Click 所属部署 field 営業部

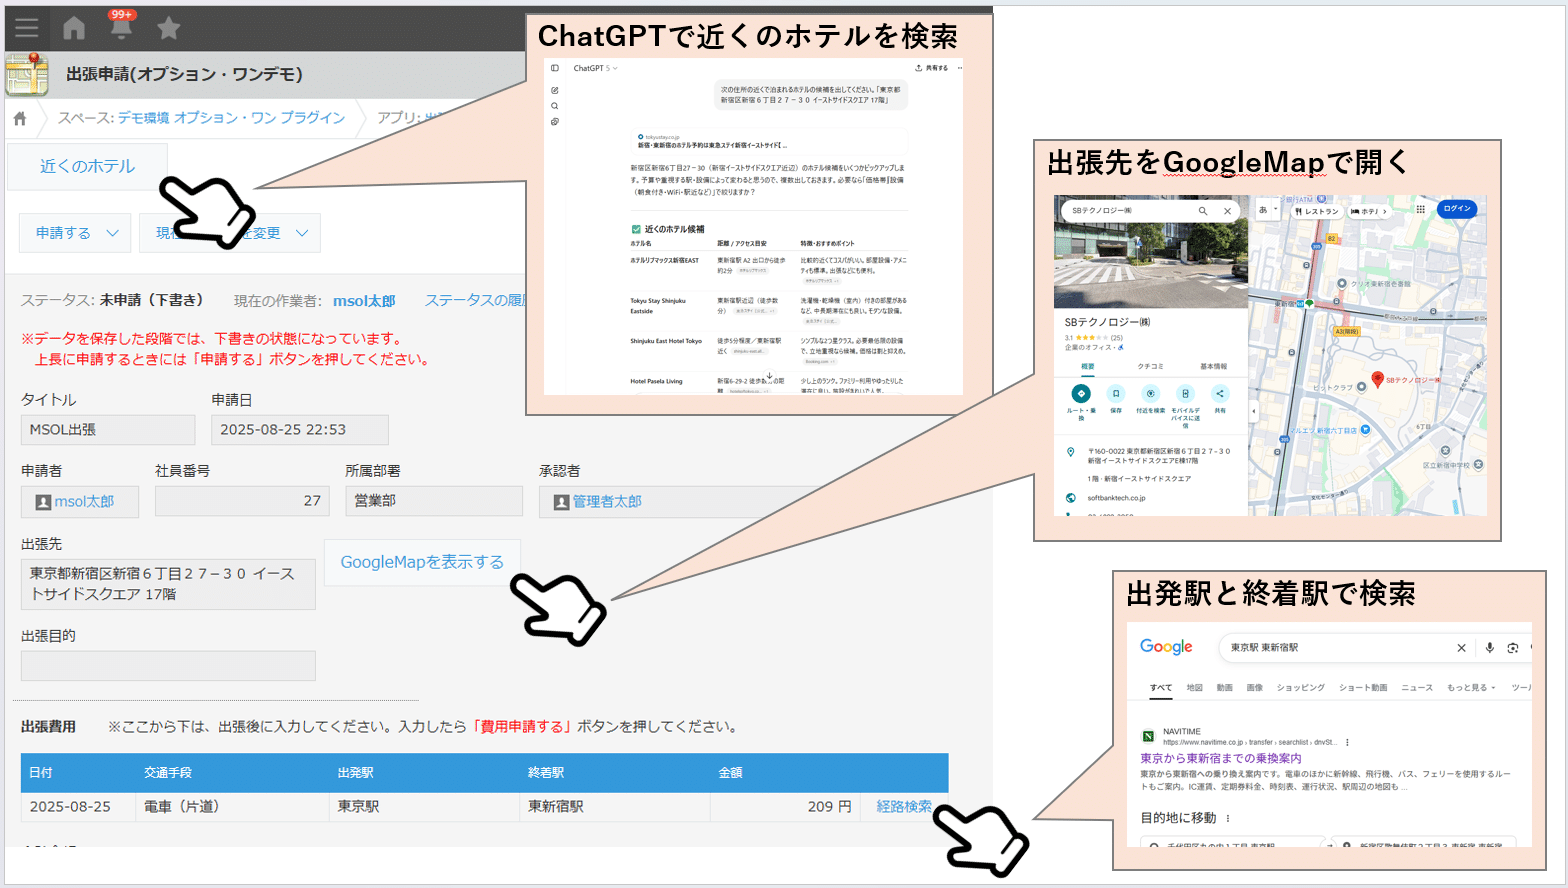point(434,501)
